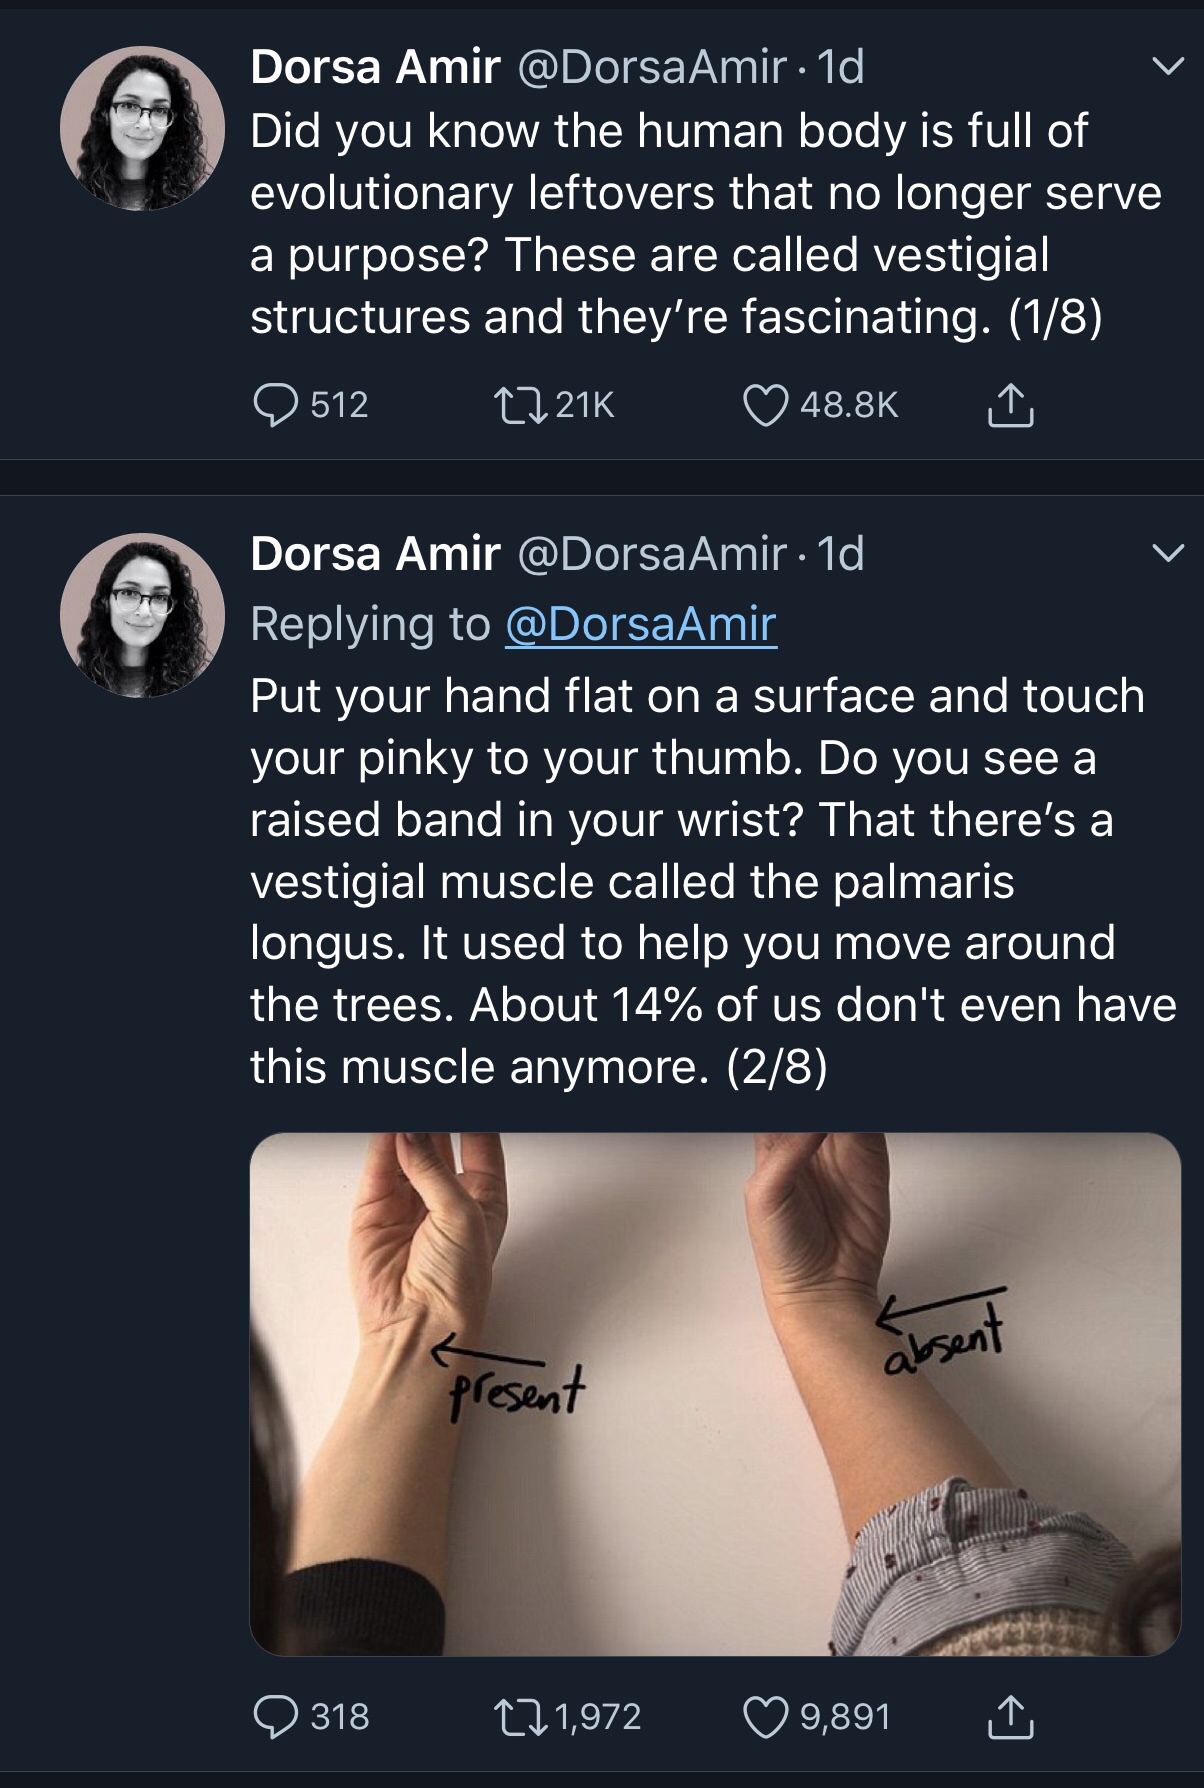Tap the profile photo beside the reply tweet

coord(142,615)
